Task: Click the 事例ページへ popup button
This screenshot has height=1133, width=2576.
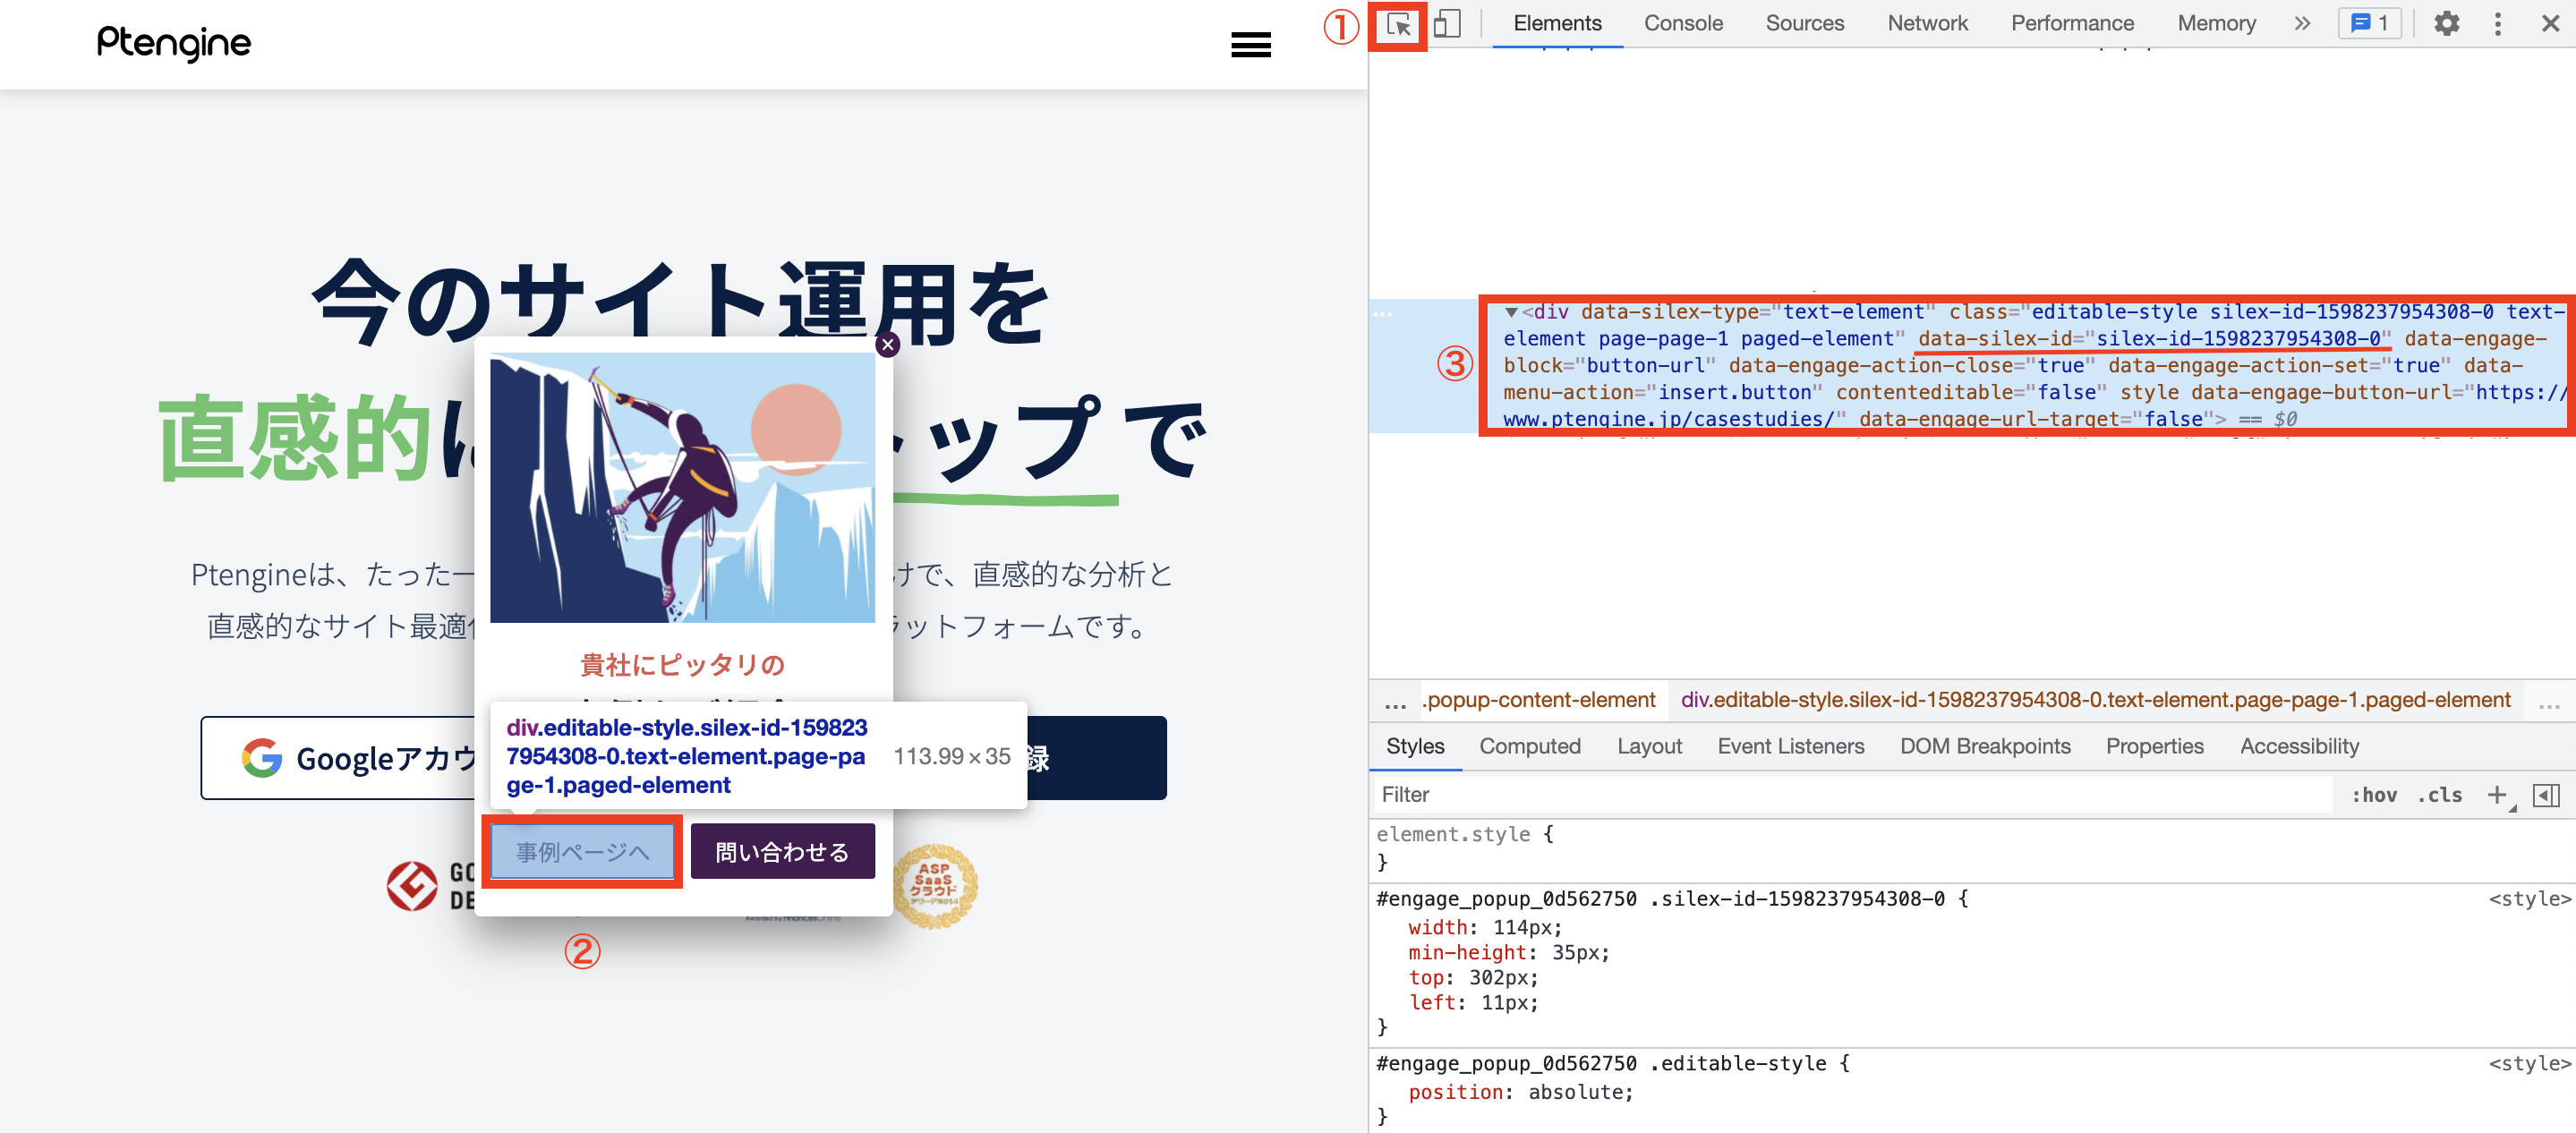Action: (582, 852)
